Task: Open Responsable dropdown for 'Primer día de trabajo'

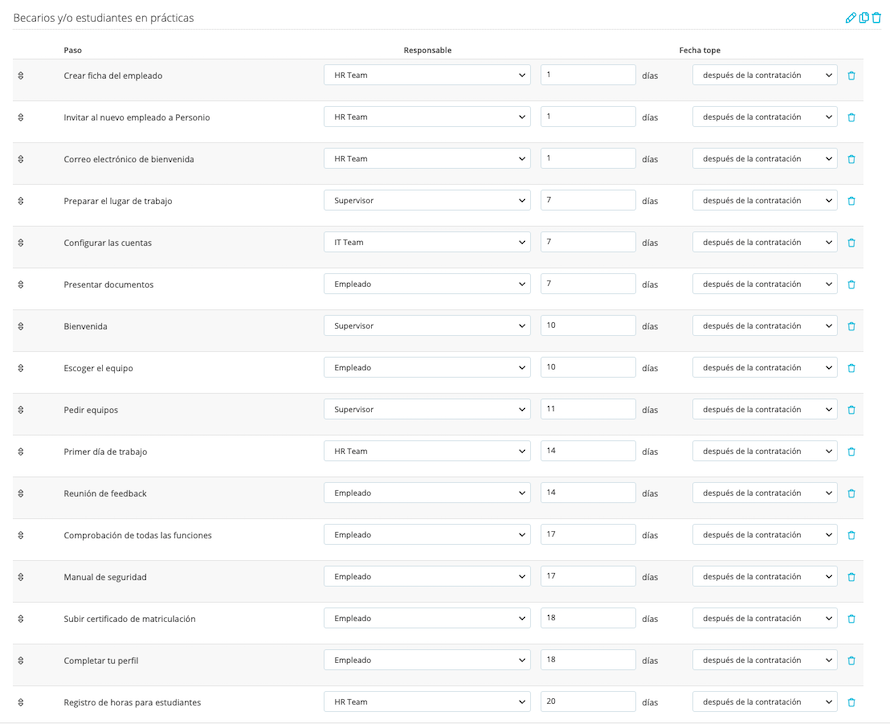Action: [x=427, y=451]
